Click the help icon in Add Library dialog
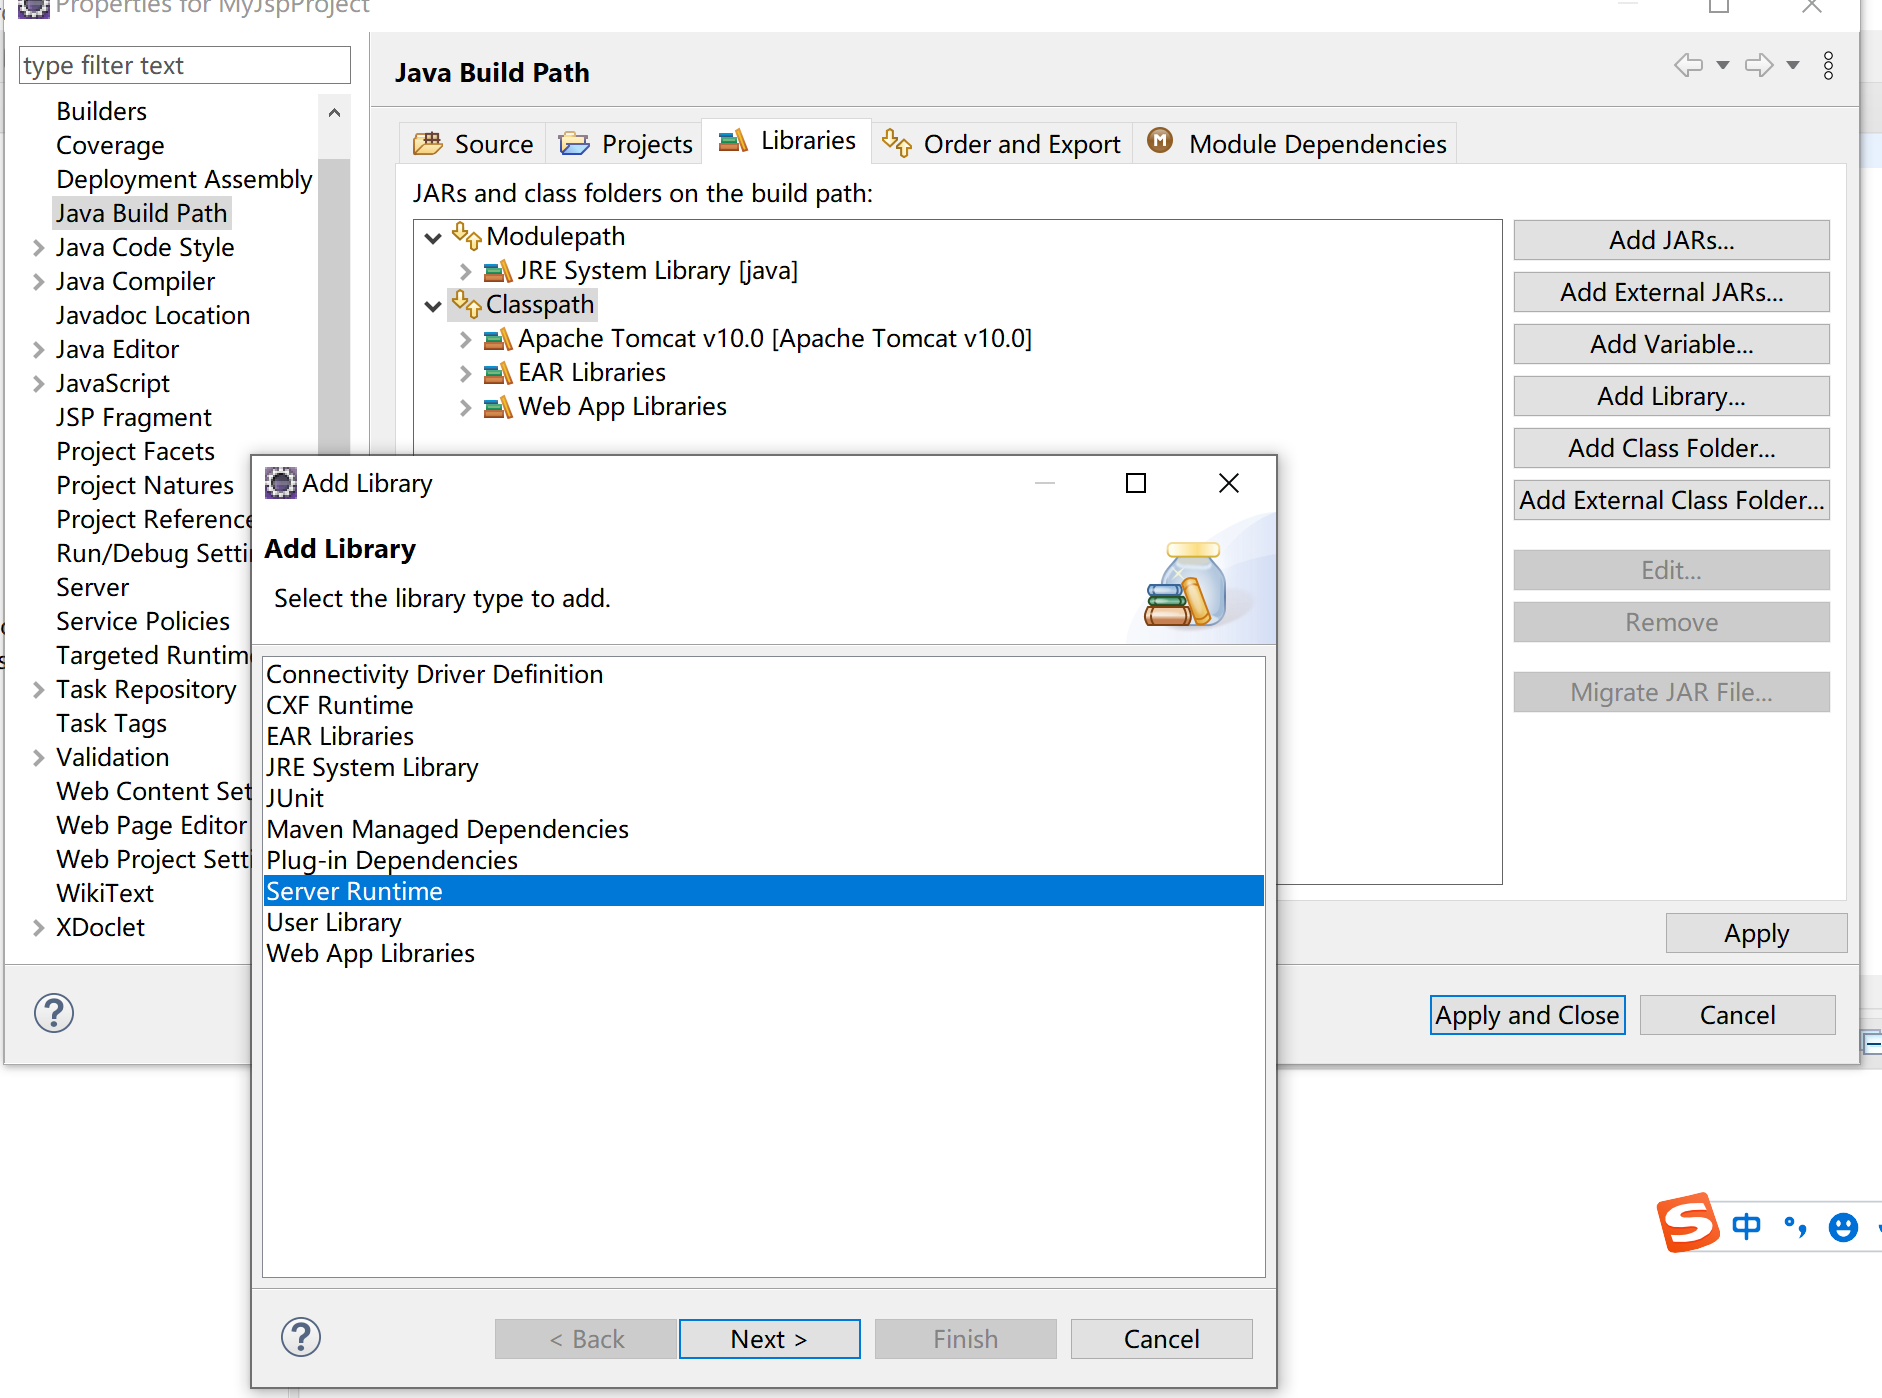Viewport: 1882px width, 1398px height. click(x=301, y=1337)
